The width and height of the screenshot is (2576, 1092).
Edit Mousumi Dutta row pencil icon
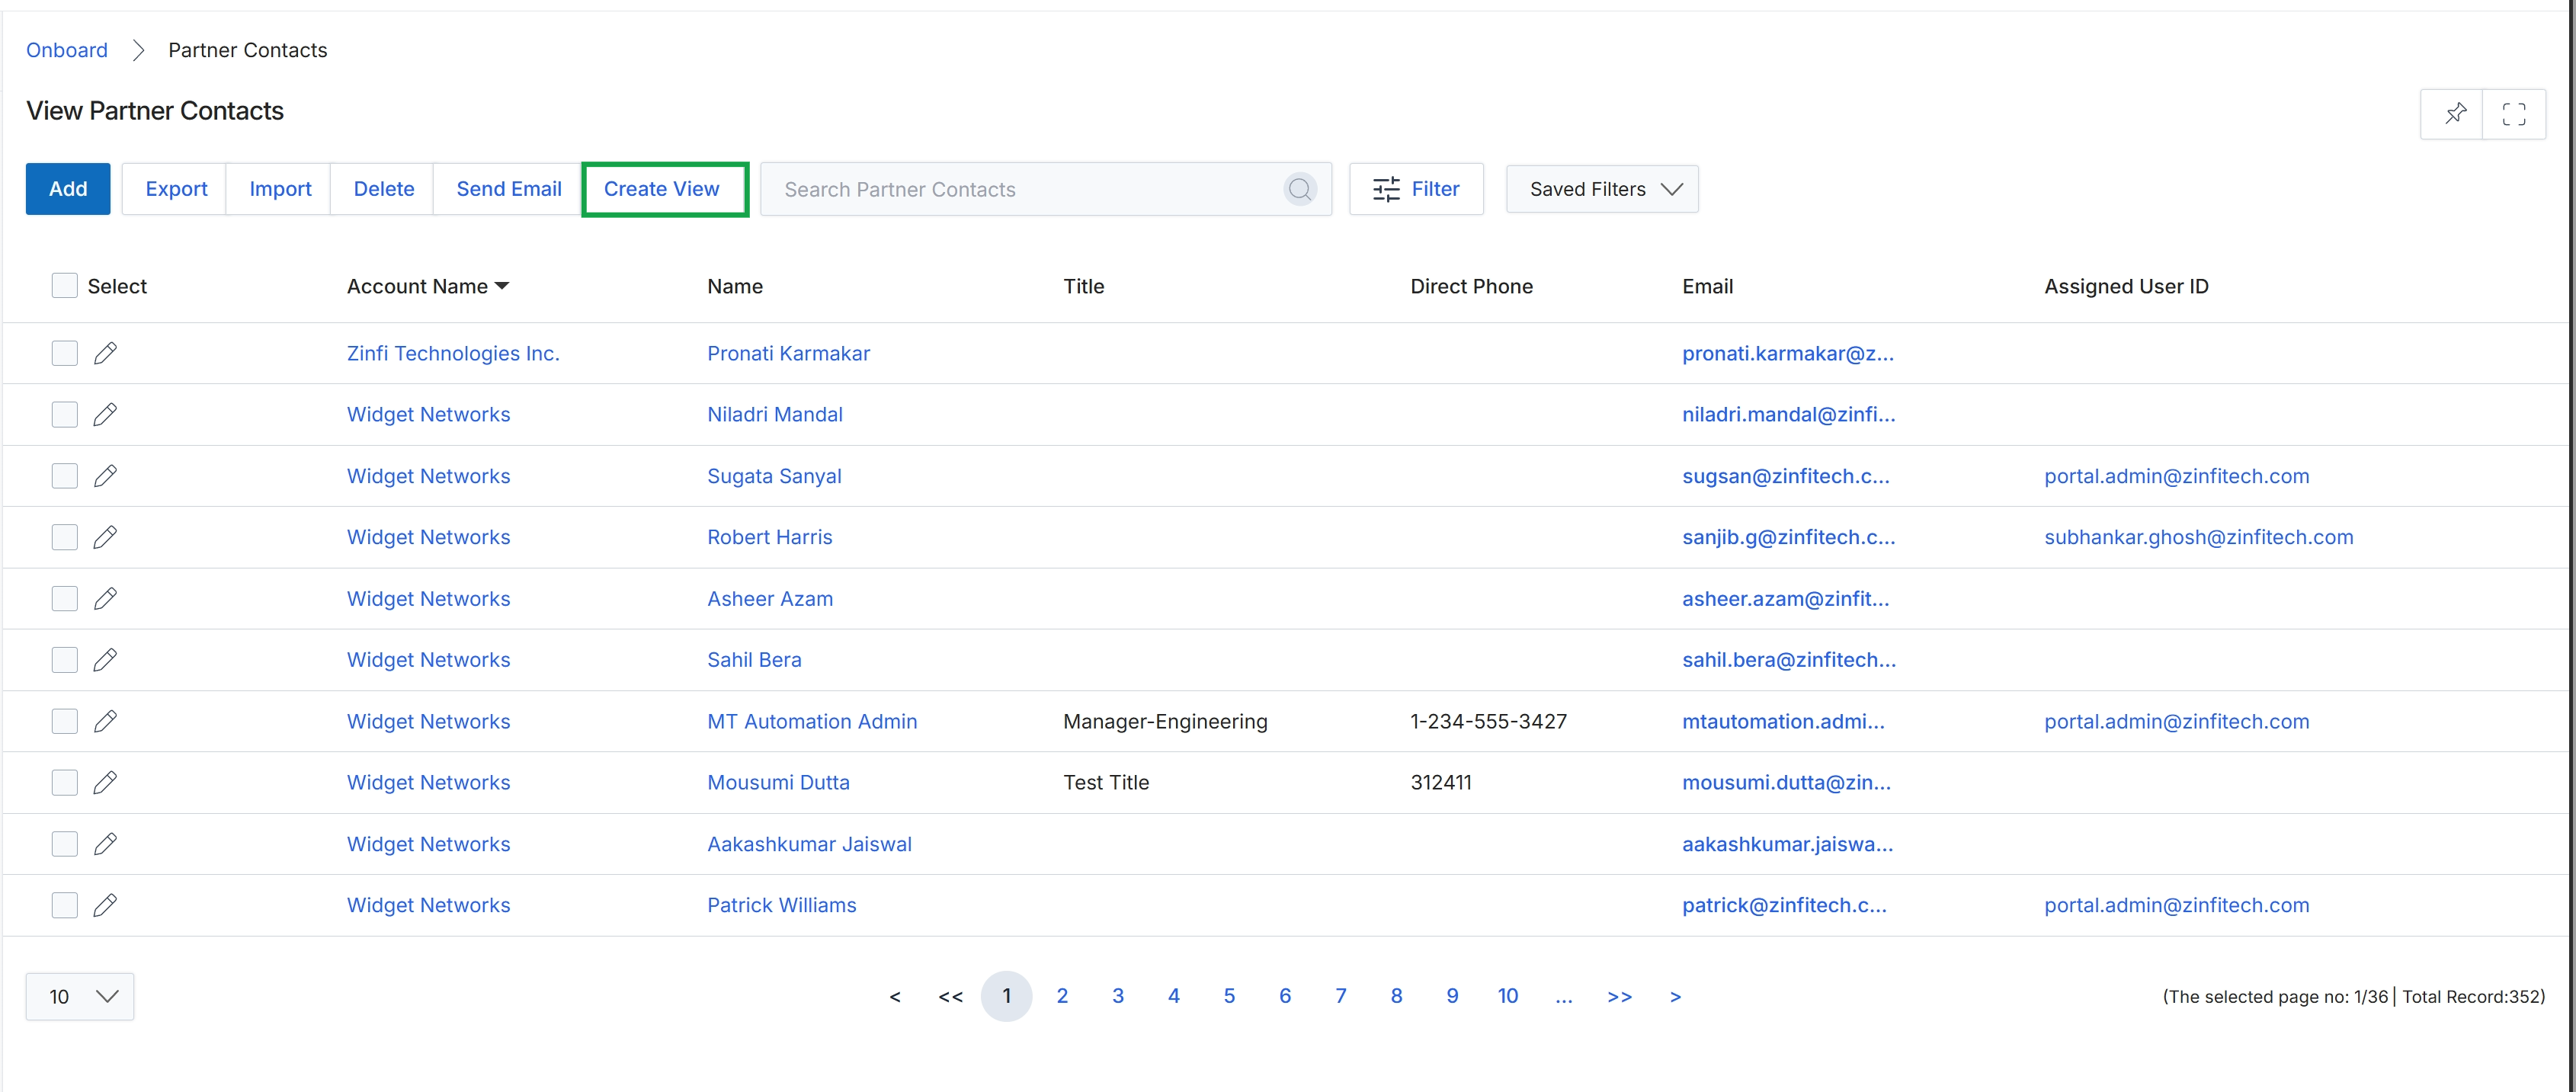pos(105,782)
